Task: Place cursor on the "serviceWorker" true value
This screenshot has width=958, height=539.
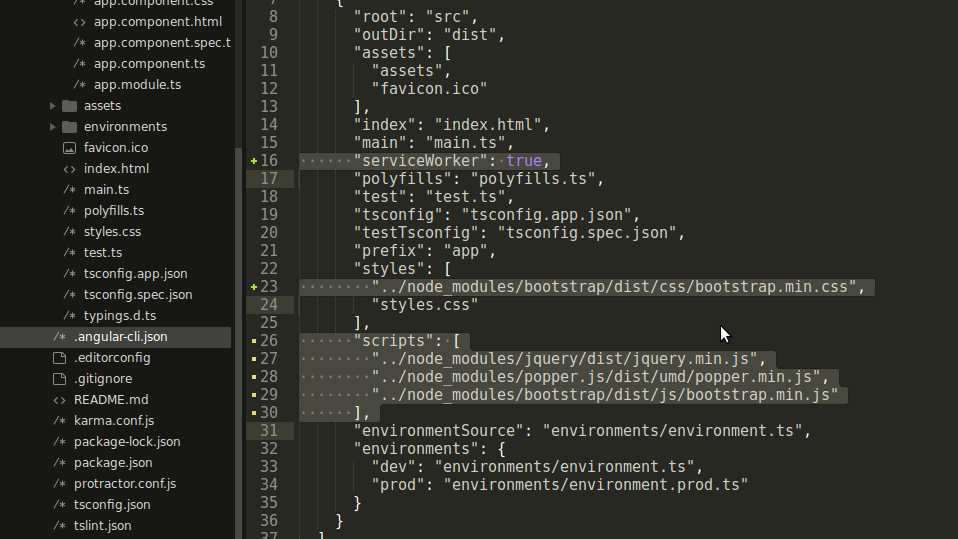Action: coord(523,161)
